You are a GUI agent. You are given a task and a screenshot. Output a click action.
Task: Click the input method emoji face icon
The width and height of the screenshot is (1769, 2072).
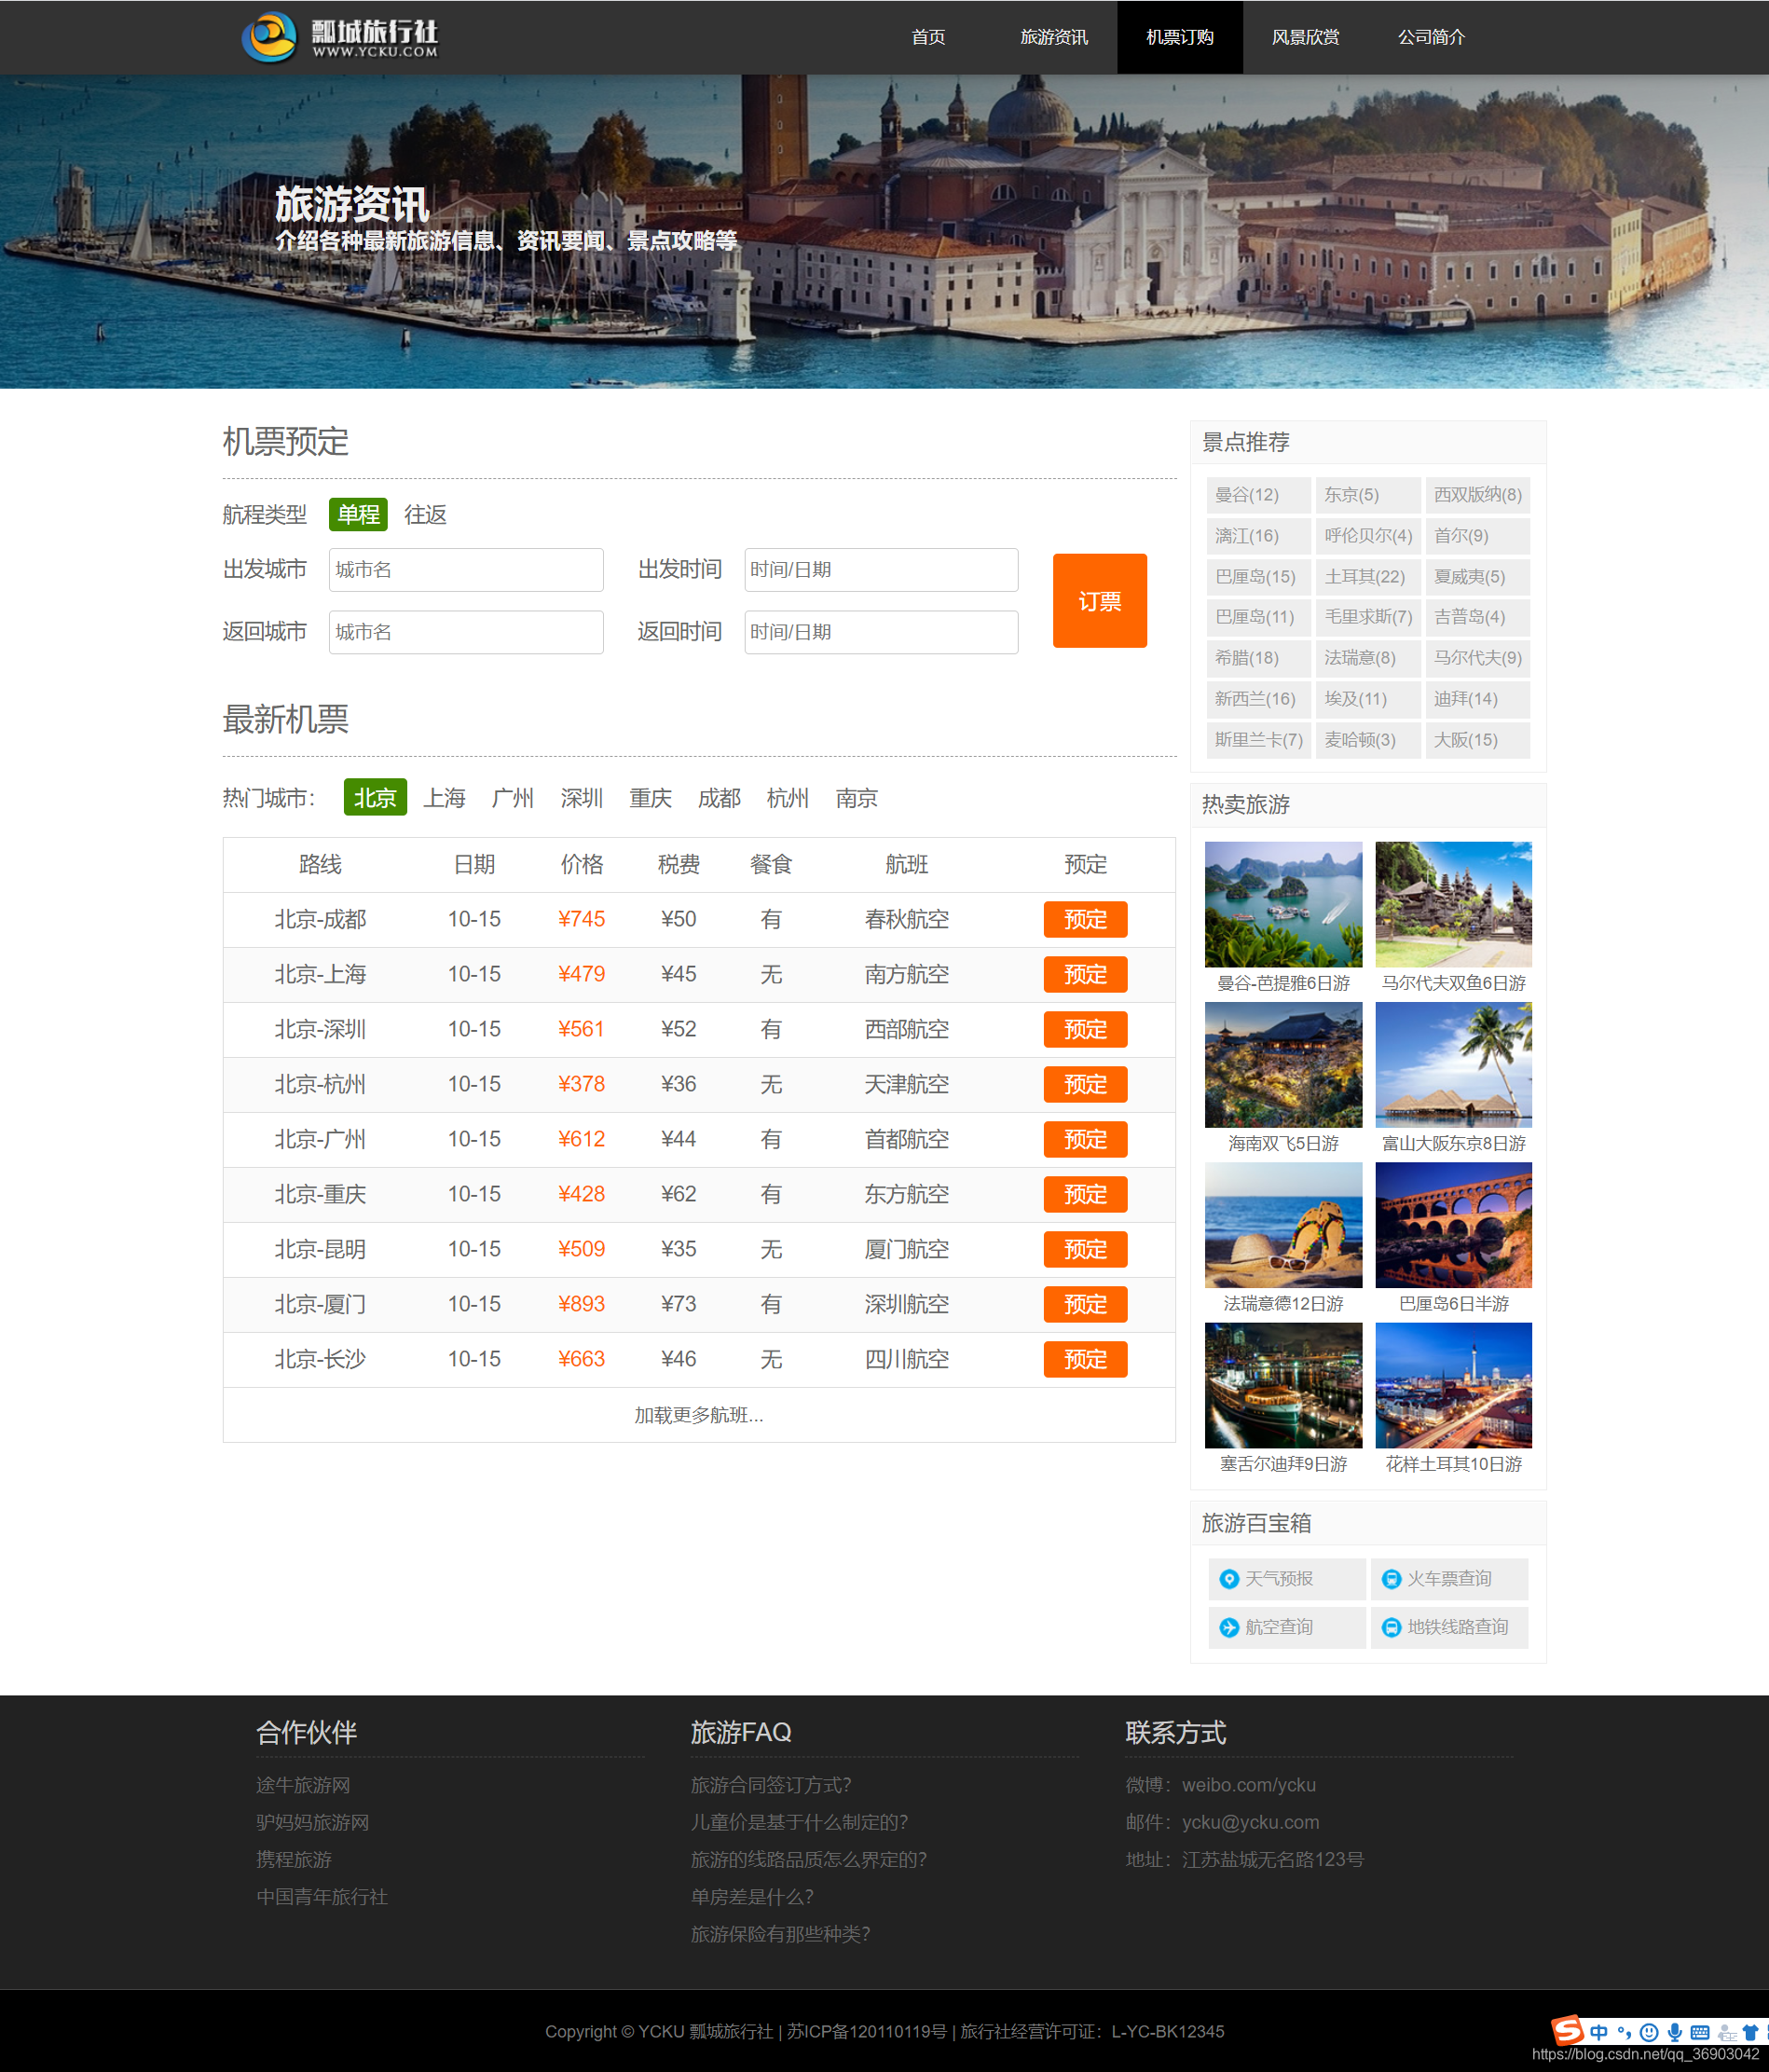(1649, 2032)
